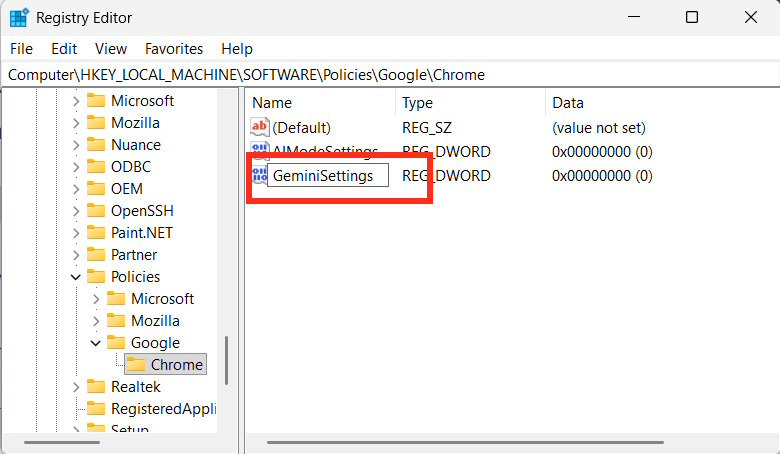Select the Google folder icon
Viewport: 780px width, 454px height.
pyautogui.click(x=116, y=342)
